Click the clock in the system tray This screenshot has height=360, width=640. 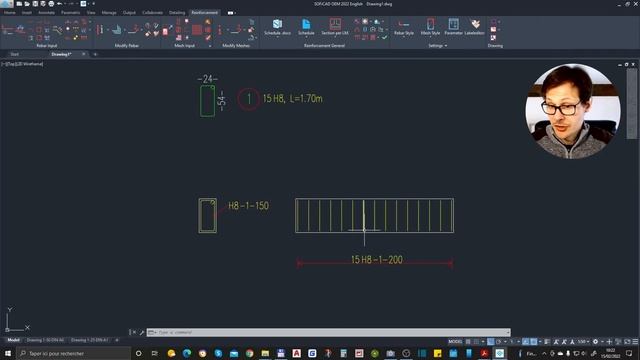coord(610,353)
